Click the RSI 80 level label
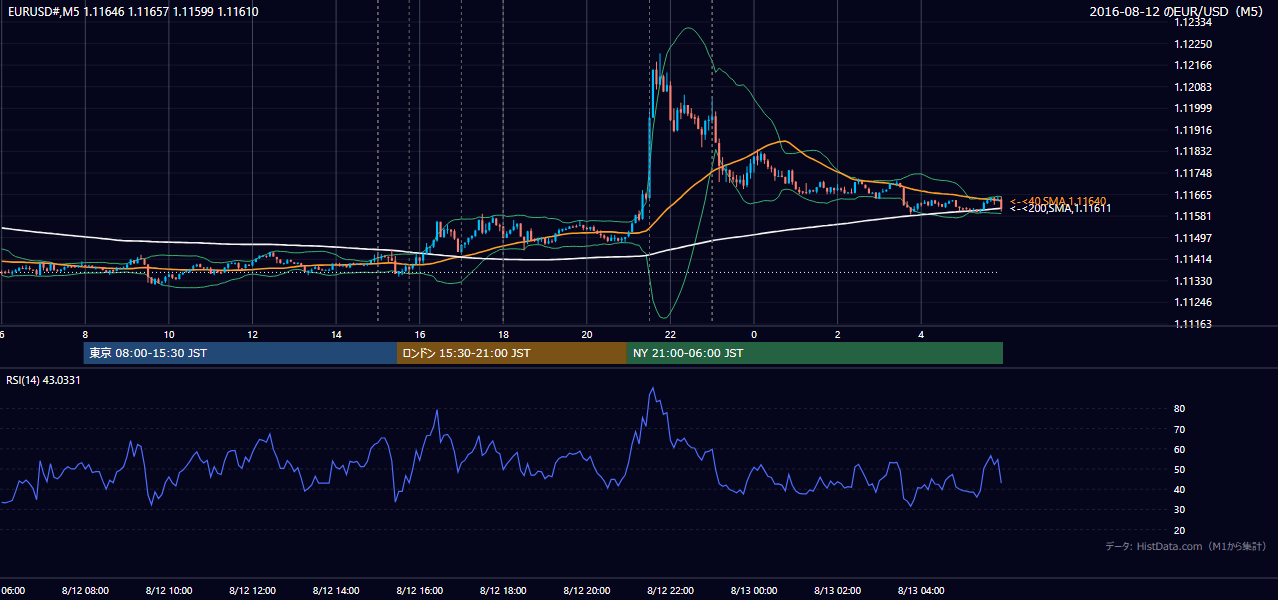Screen dimensions: 1278x600 pyautogui.click(x=1180, y=409)
